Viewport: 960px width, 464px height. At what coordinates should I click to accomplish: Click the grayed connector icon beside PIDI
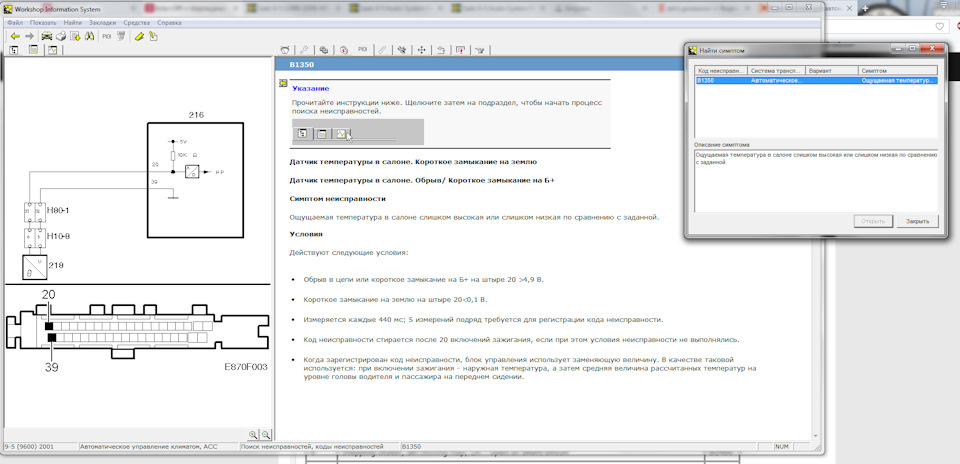121,36
